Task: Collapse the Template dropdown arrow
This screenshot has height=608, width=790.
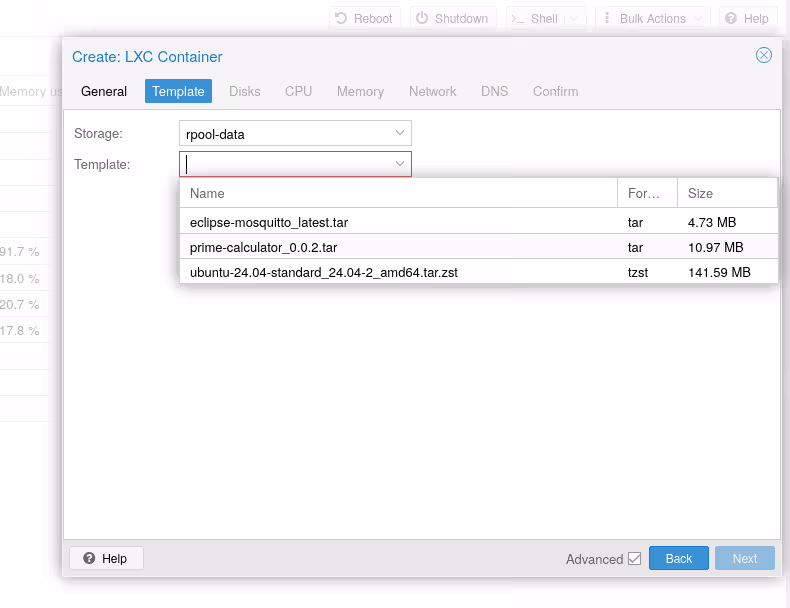Action: [399, 164]
